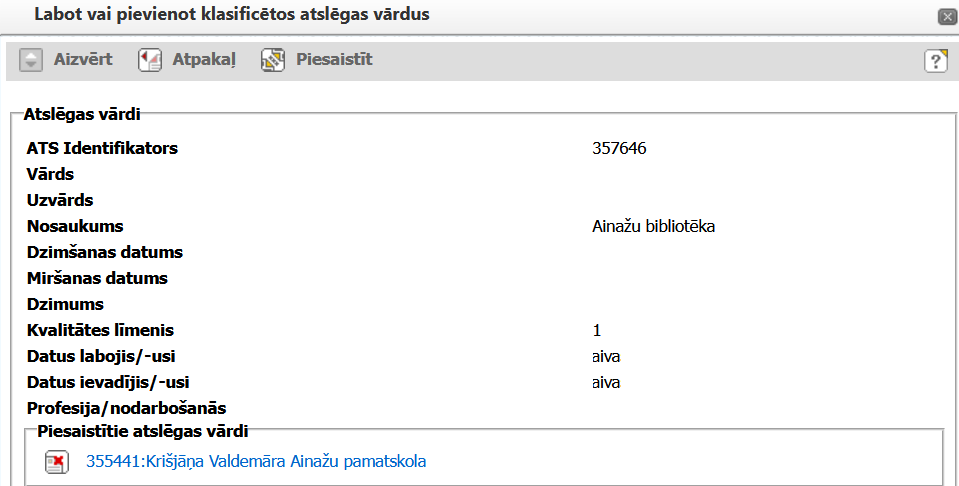Click the Ainažu bibliotēka name value

click(x=653, y=226)
